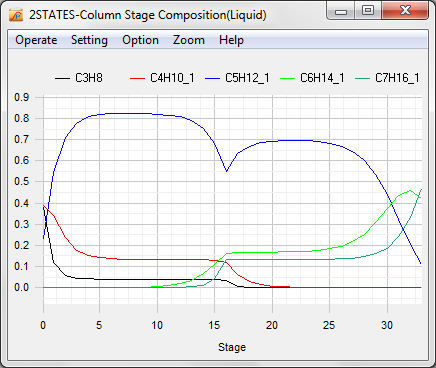
Task: Click the red C4H10_1 legend line swatch
Action: coord(137,79)
